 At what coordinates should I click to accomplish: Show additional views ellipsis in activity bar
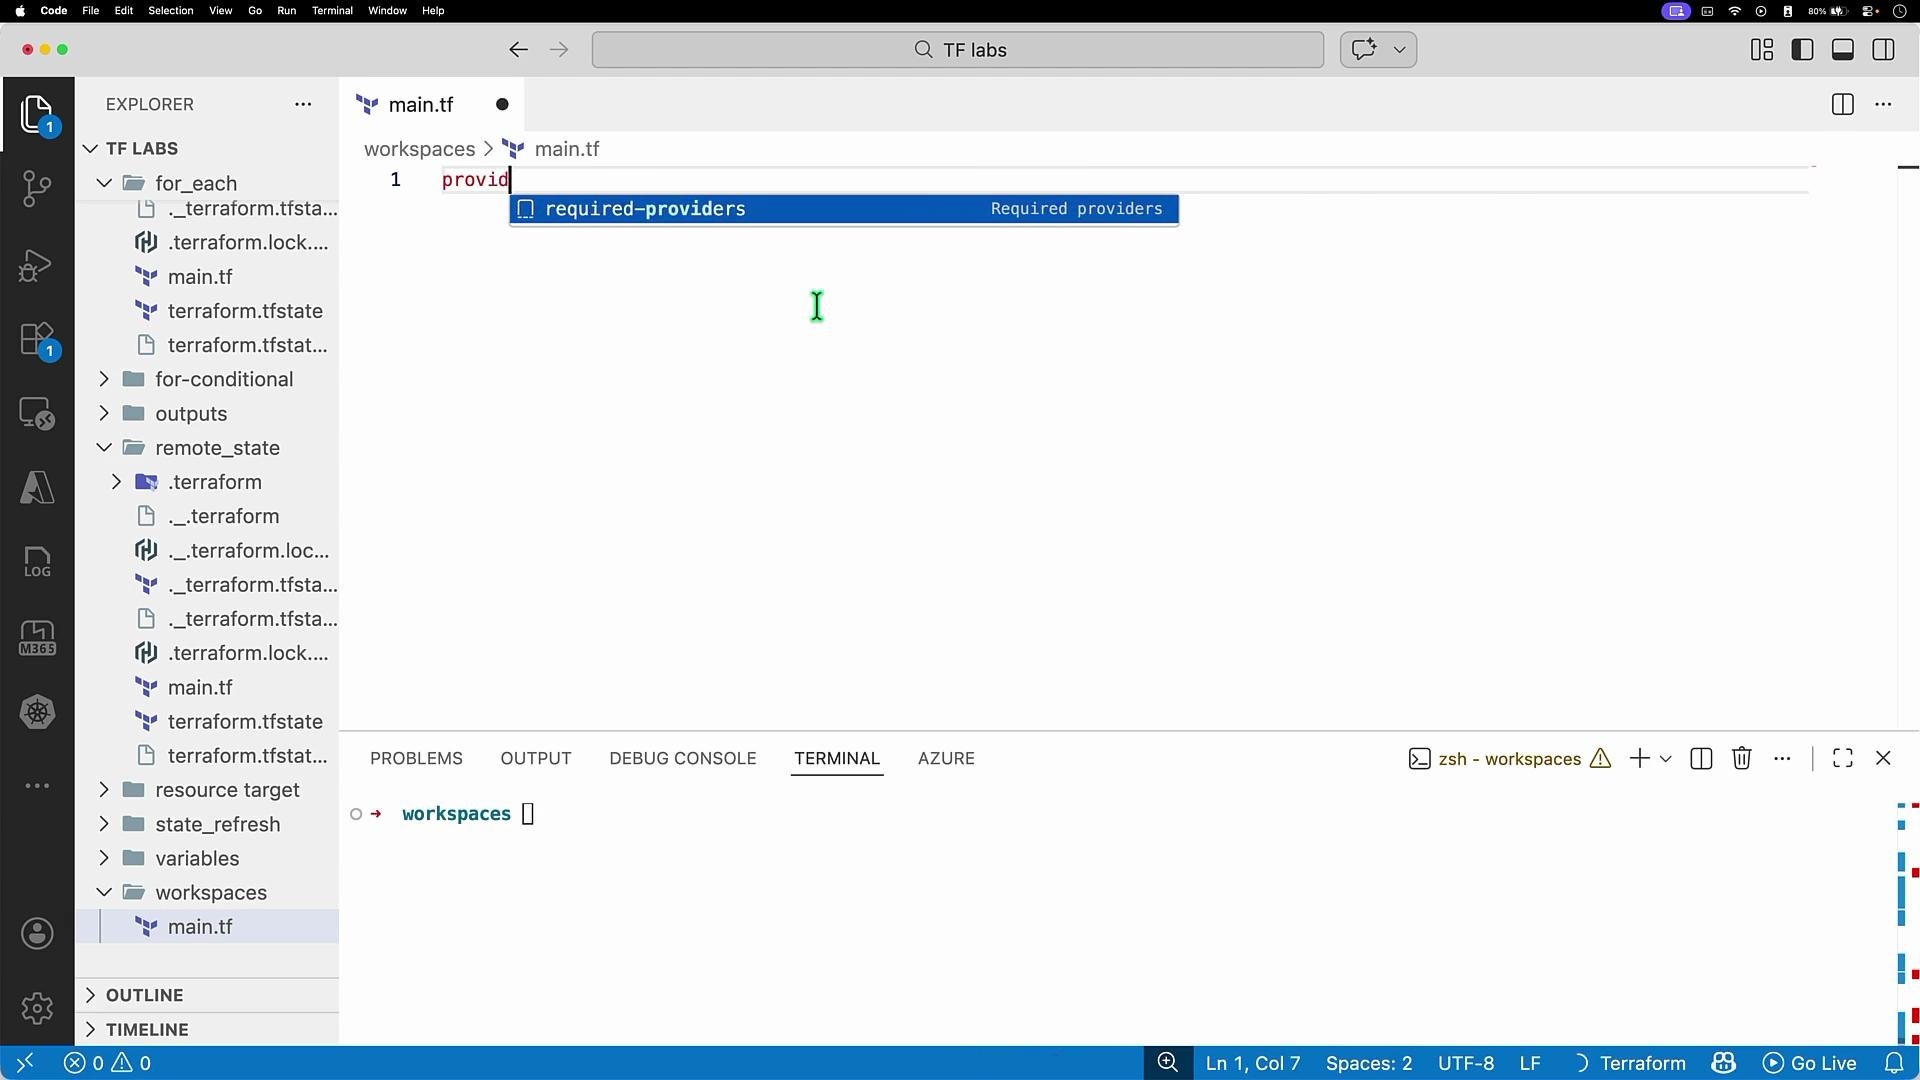pyautogui.click(x=37, y=786)
